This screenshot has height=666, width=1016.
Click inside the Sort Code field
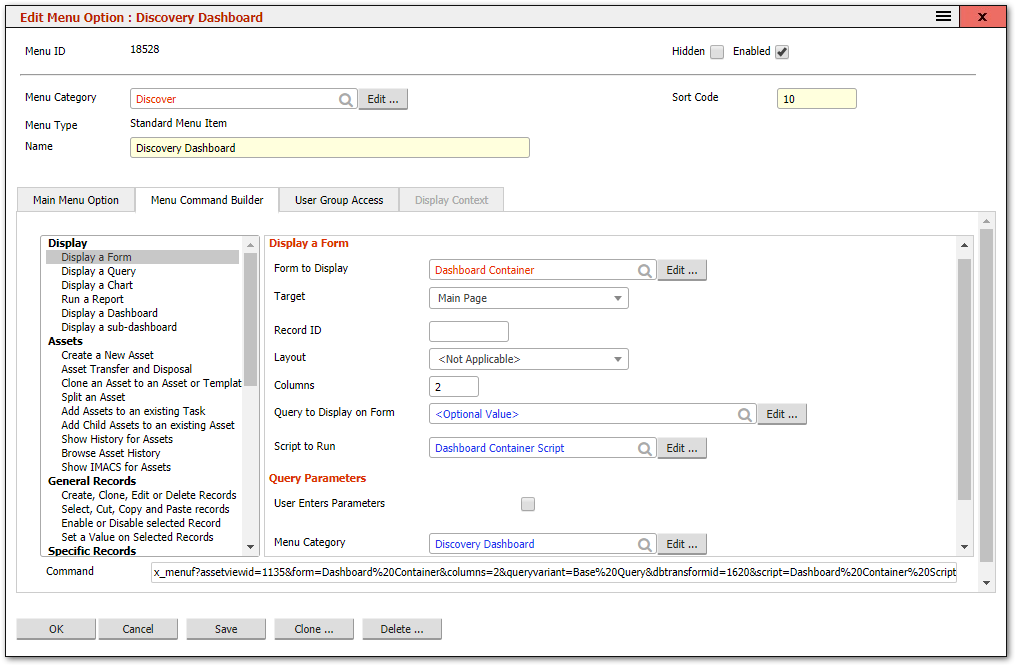tap(816, 98)
